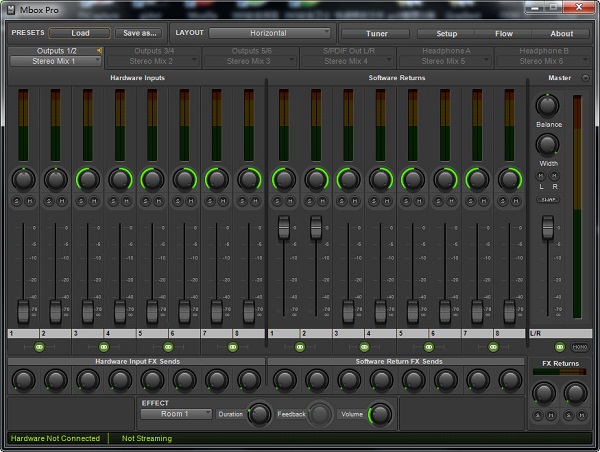Mute software return channel 2
The height and width of the screenshot is (452, 600).
[323, 201]
